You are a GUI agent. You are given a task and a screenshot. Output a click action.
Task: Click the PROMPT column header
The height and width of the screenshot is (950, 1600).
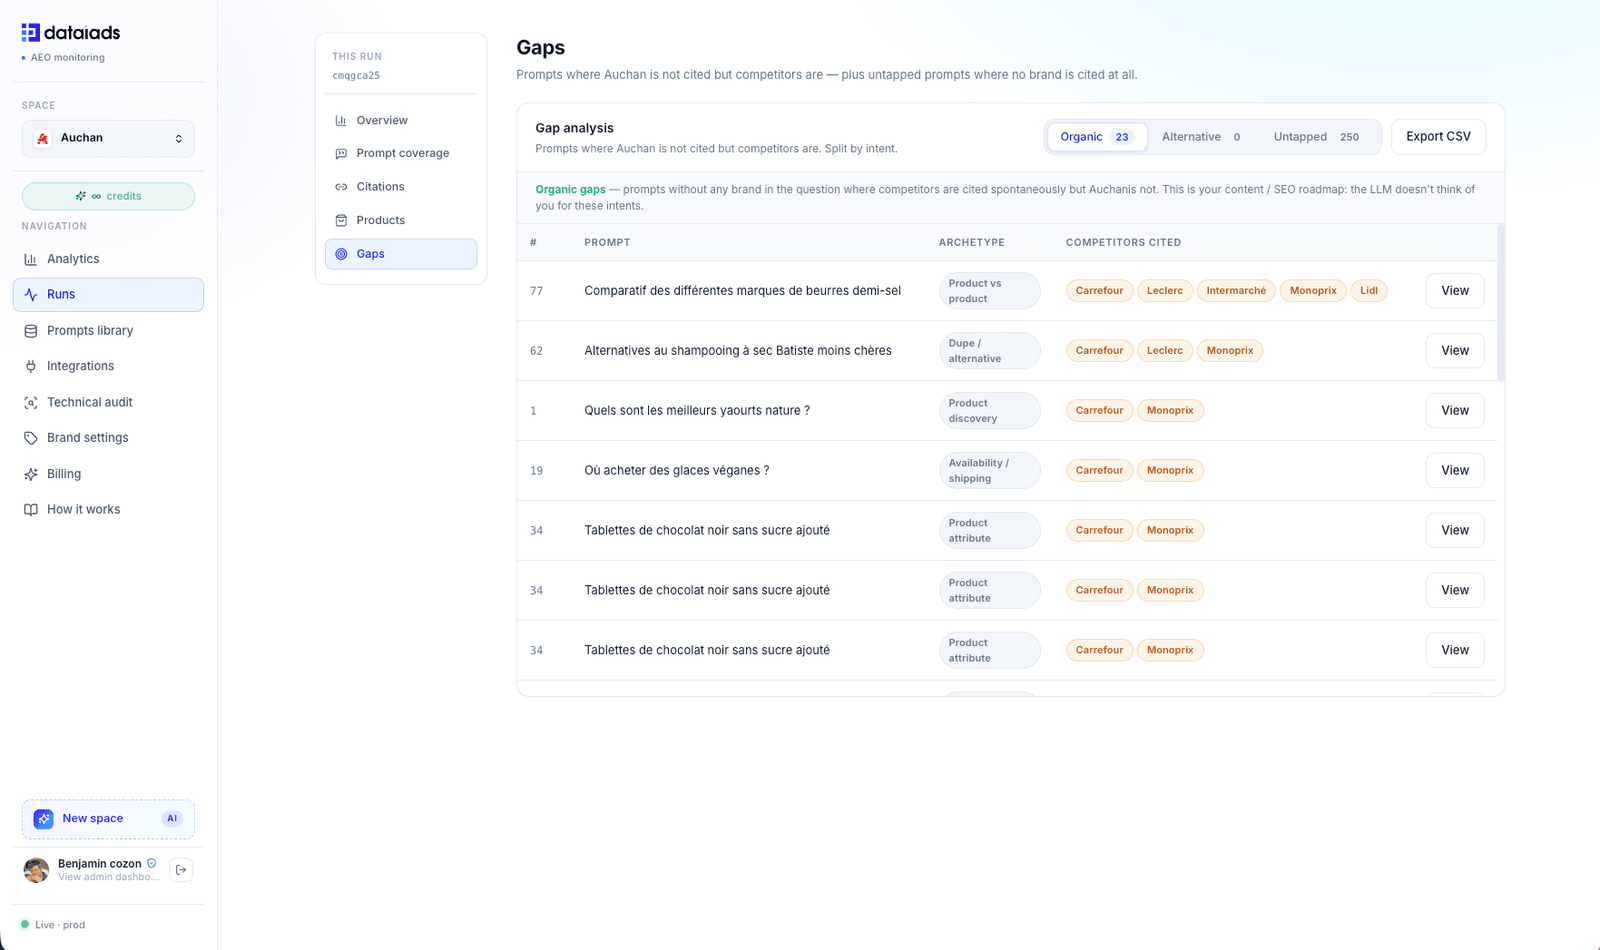pos(607,243)
